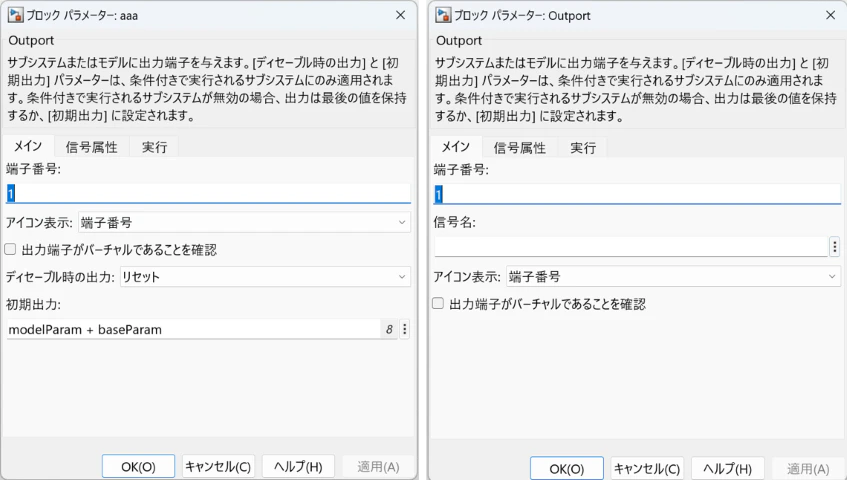Screen dimensions: 847x480
Task: Click the アイコン表示: label in aaa dialog
Action: pos(39,223)
